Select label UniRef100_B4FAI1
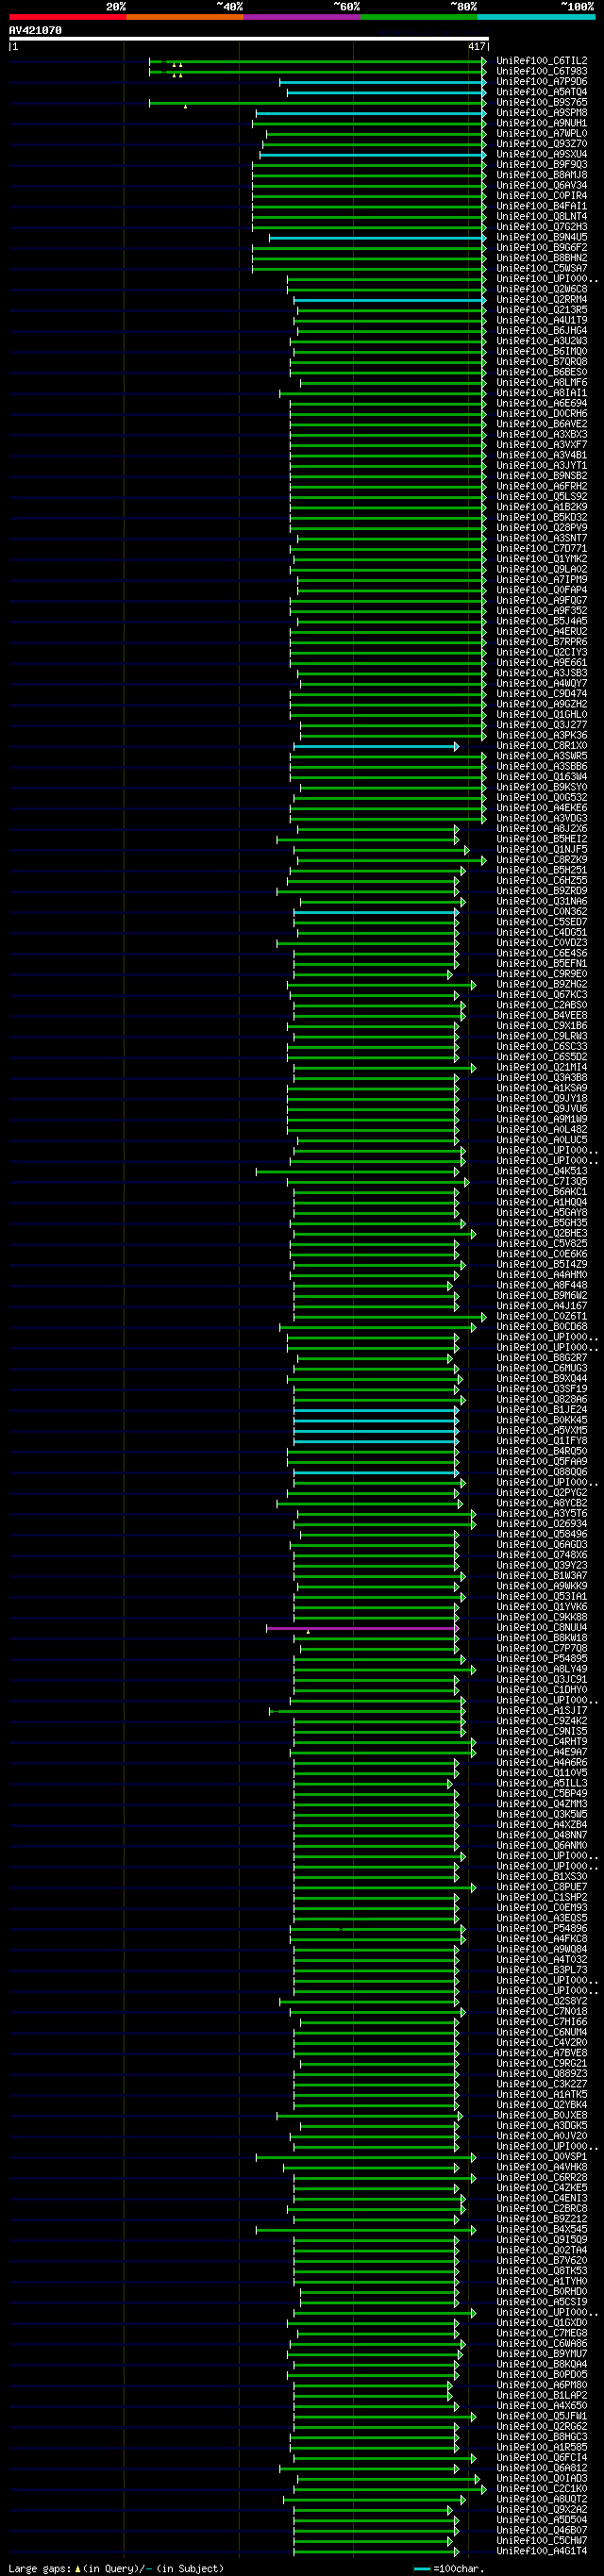 [x=541, y=206]
